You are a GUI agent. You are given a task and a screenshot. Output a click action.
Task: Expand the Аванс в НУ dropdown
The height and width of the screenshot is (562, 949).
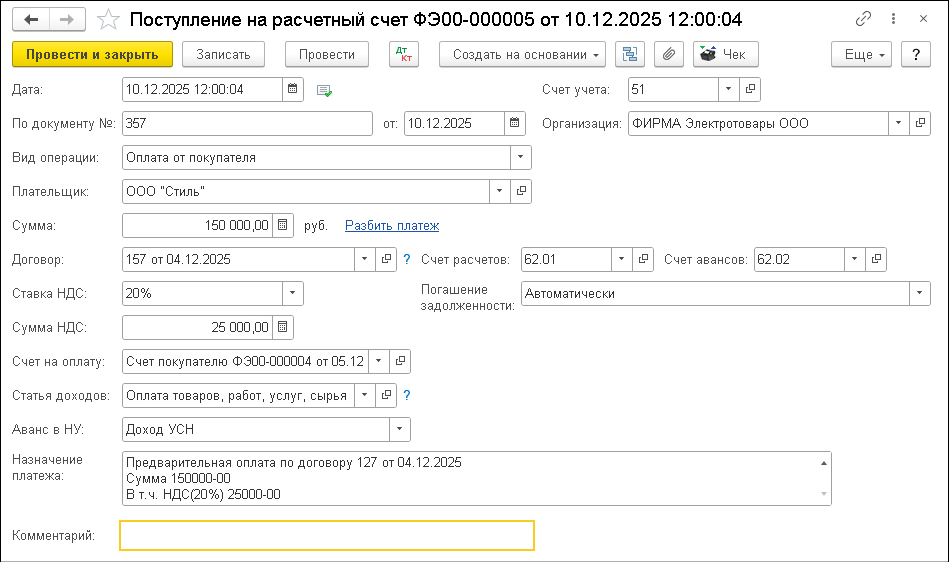coord(400,429)
